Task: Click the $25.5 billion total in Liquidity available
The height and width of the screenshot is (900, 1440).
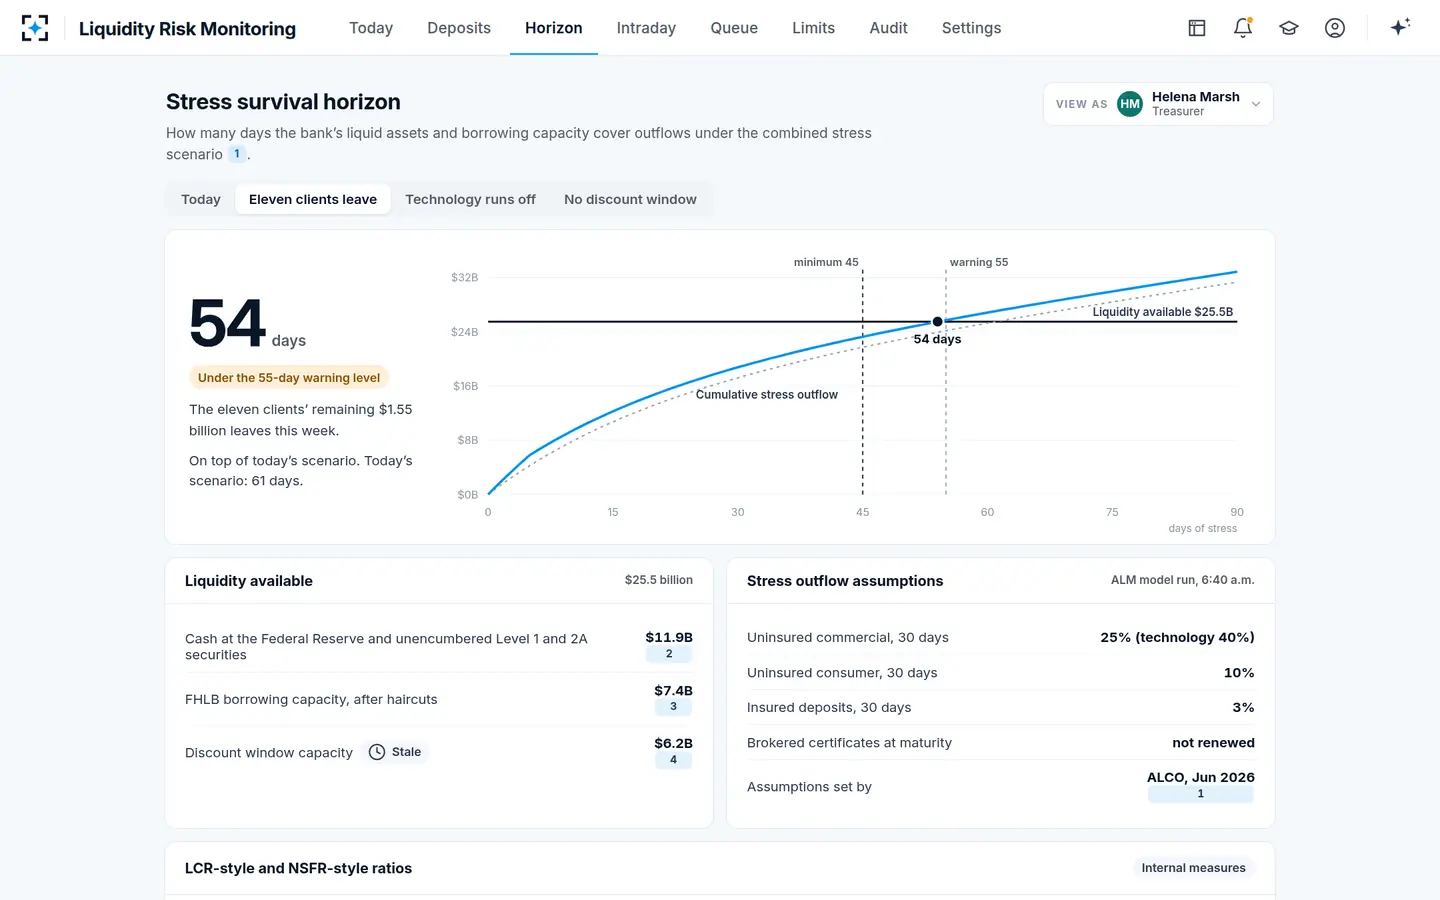Action: pyautogui.click(x=659, y=580)
